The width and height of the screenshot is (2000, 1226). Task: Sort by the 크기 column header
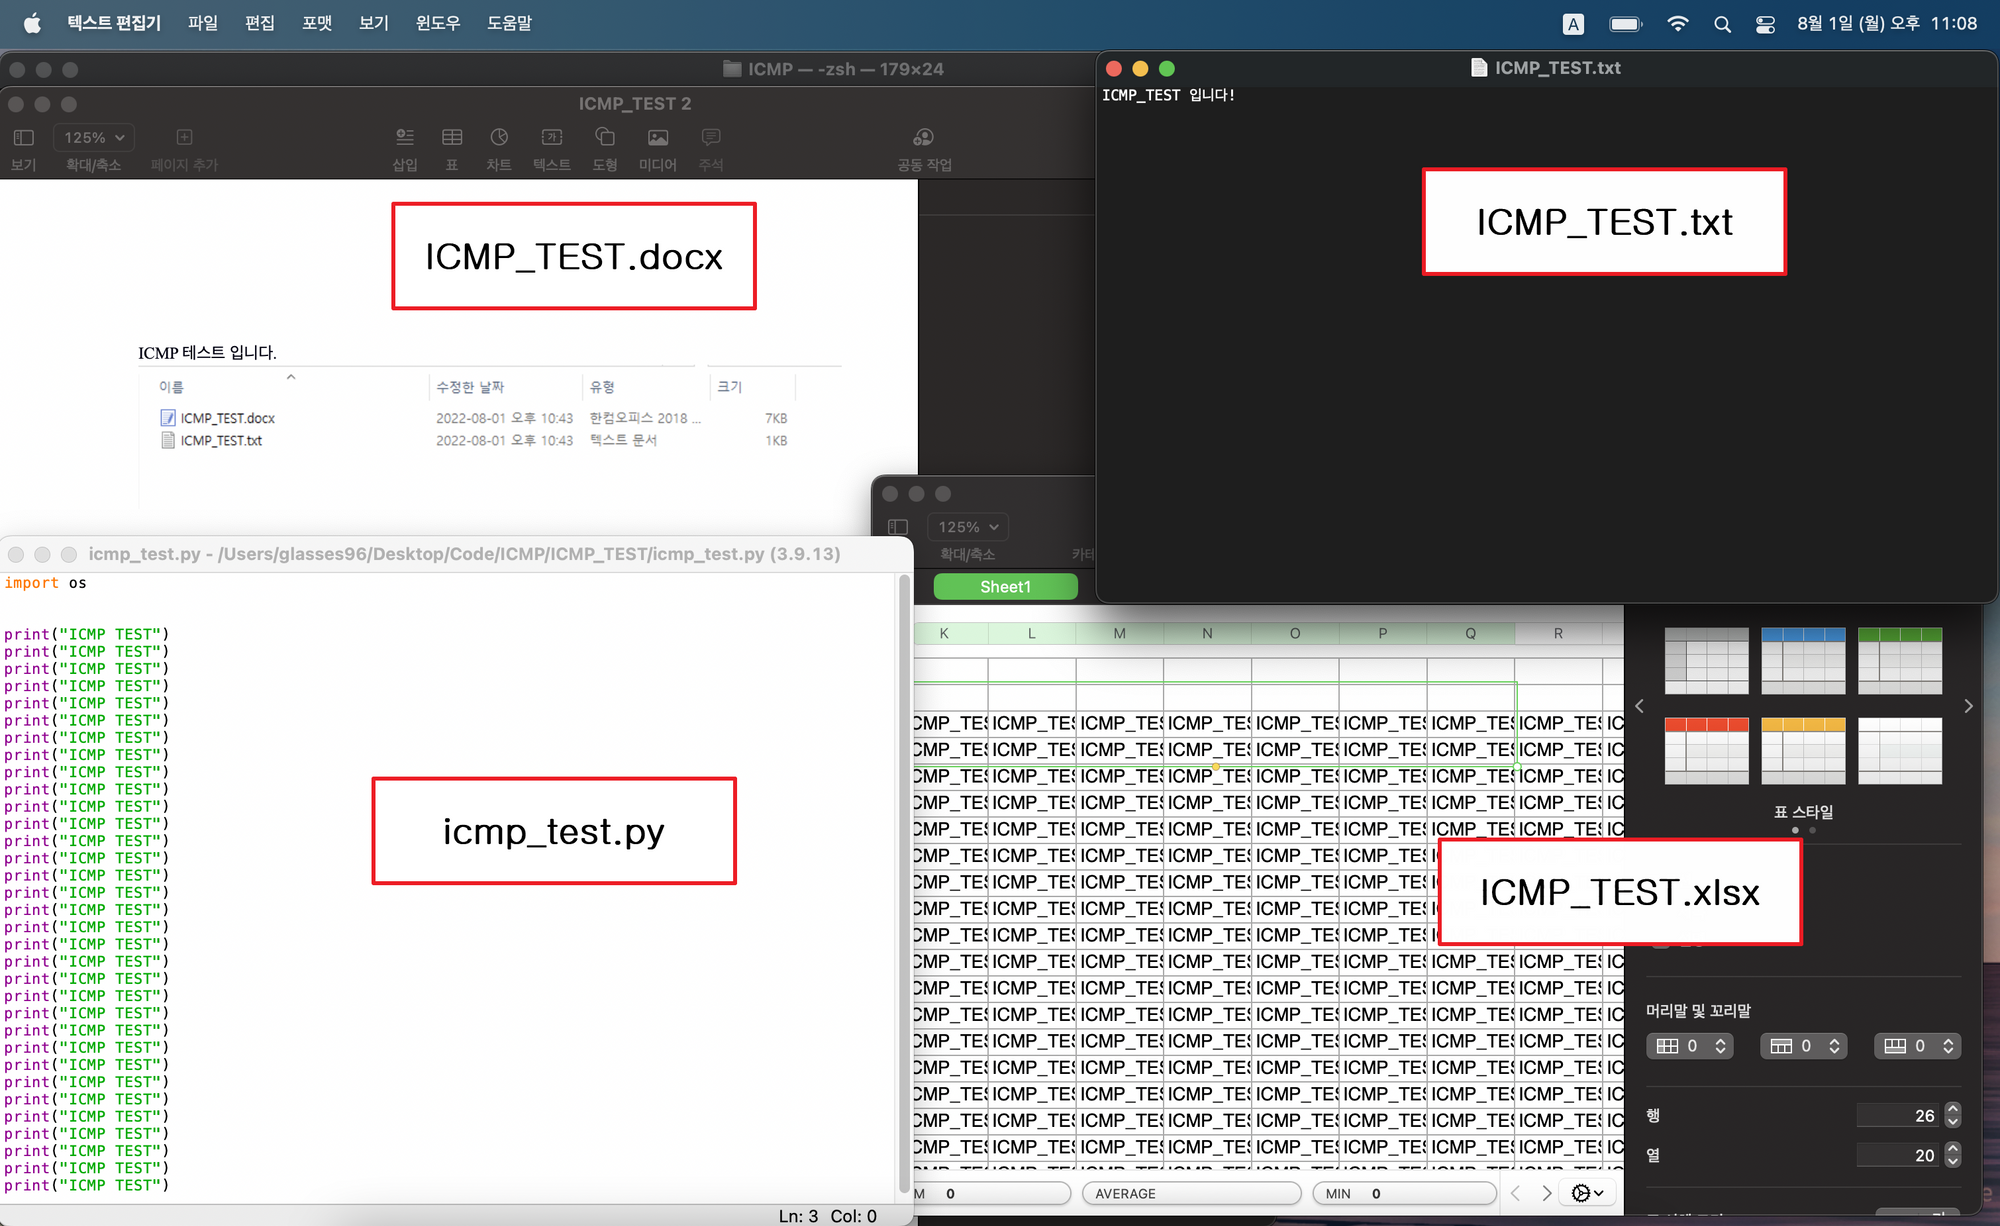tap(730, 387)
